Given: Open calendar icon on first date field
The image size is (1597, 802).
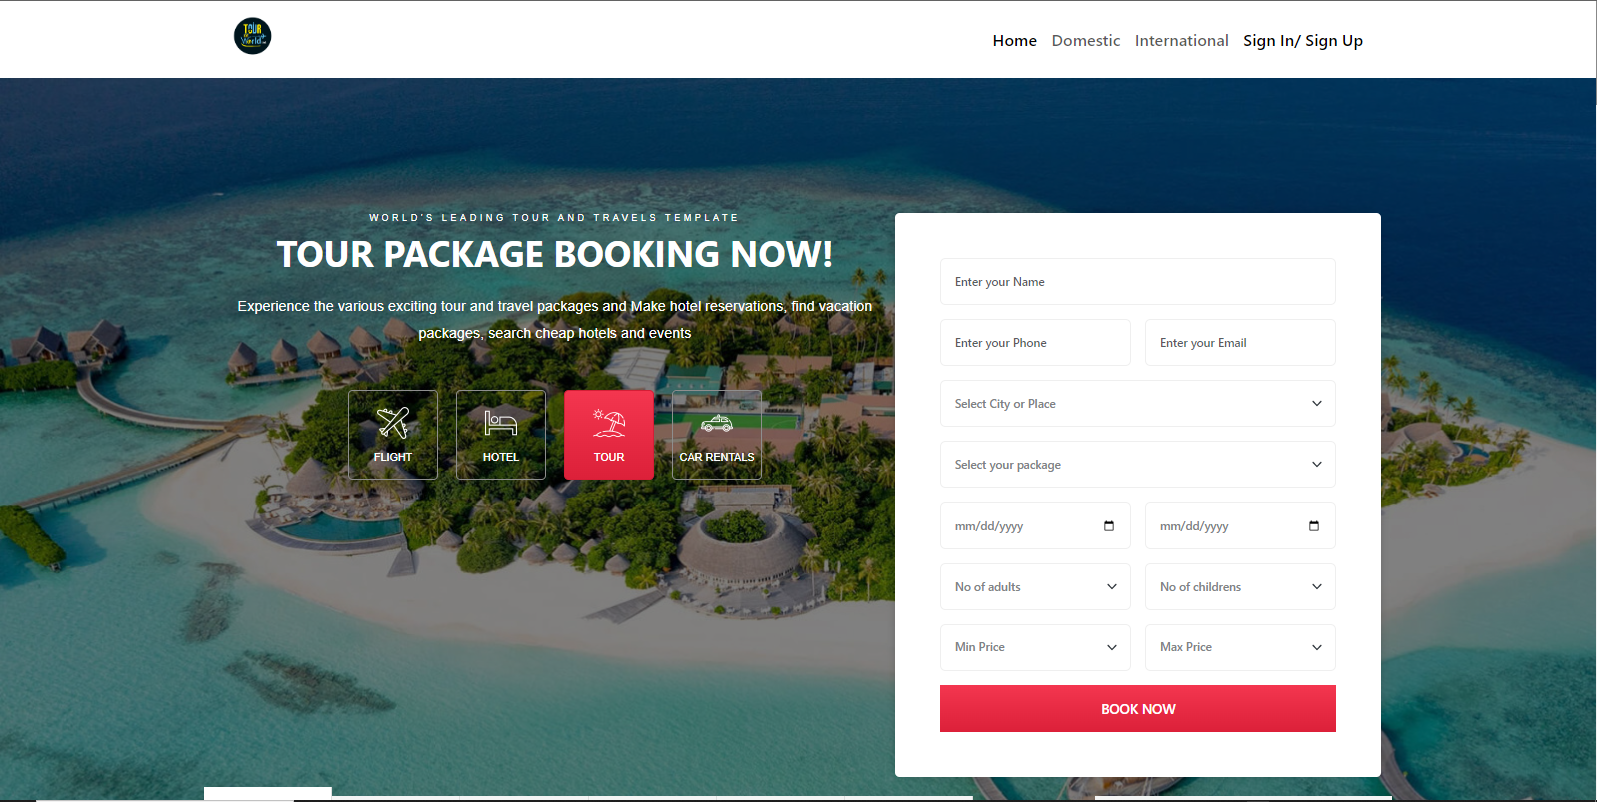Looking at the screenshot, I should click(1109, 526).
